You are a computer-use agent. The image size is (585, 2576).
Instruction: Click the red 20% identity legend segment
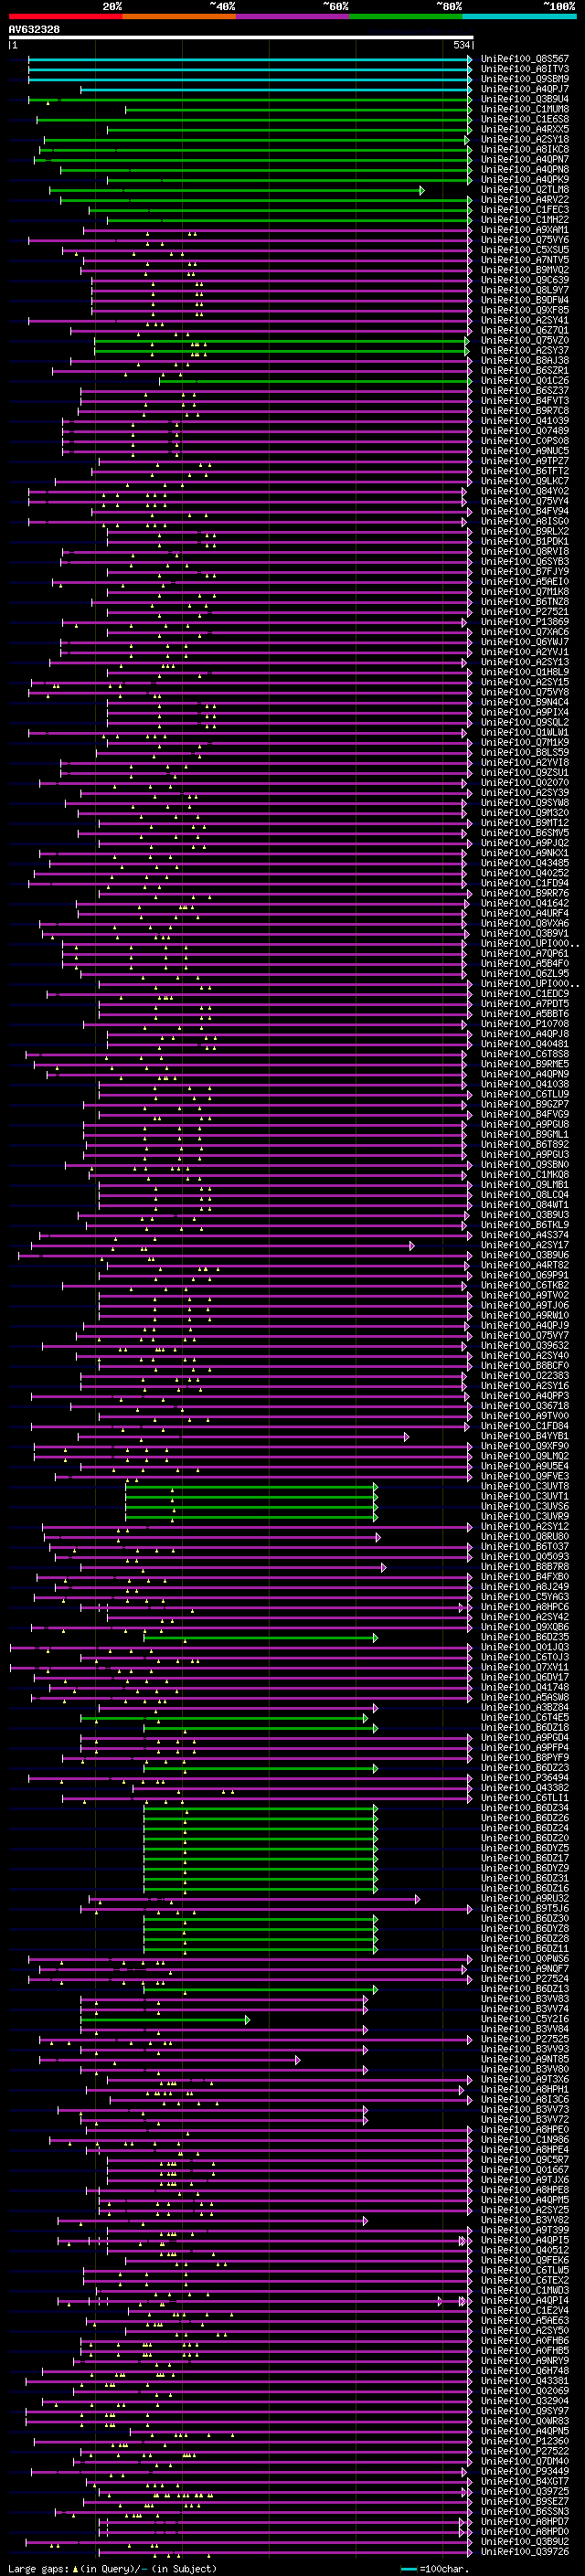[65, 16]
